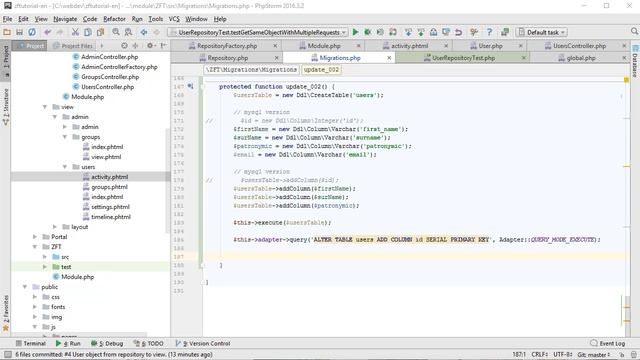The width and height of the screenshot is (640, 360).
Task: Collapse the view folder in project tree
Action: pos(45,107)
